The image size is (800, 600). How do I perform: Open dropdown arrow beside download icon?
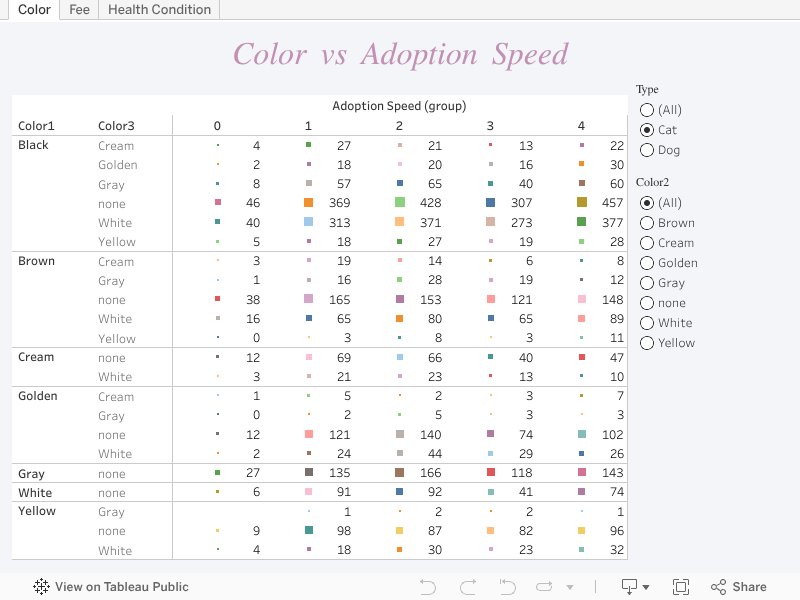[x=646, y=588]
